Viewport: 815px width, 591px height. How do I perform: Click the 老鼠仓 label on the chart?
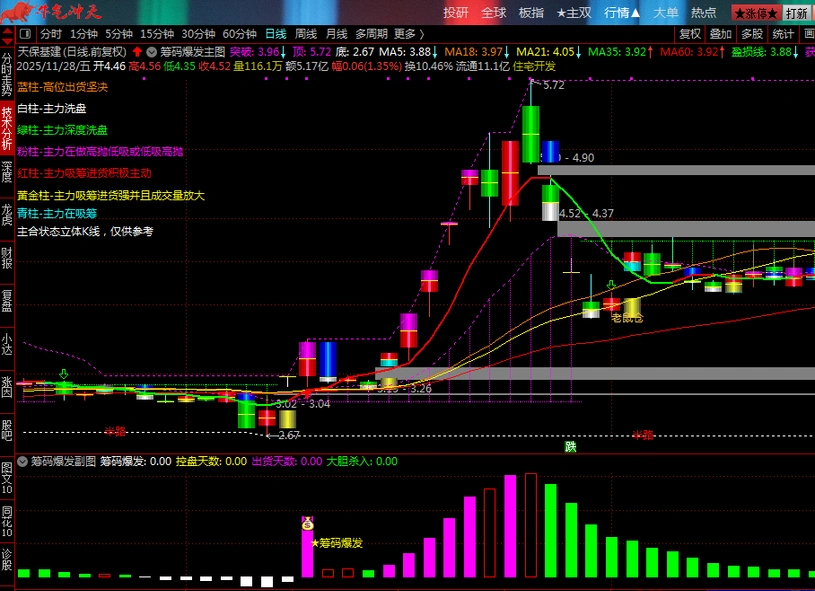click(x=627, y=318)
